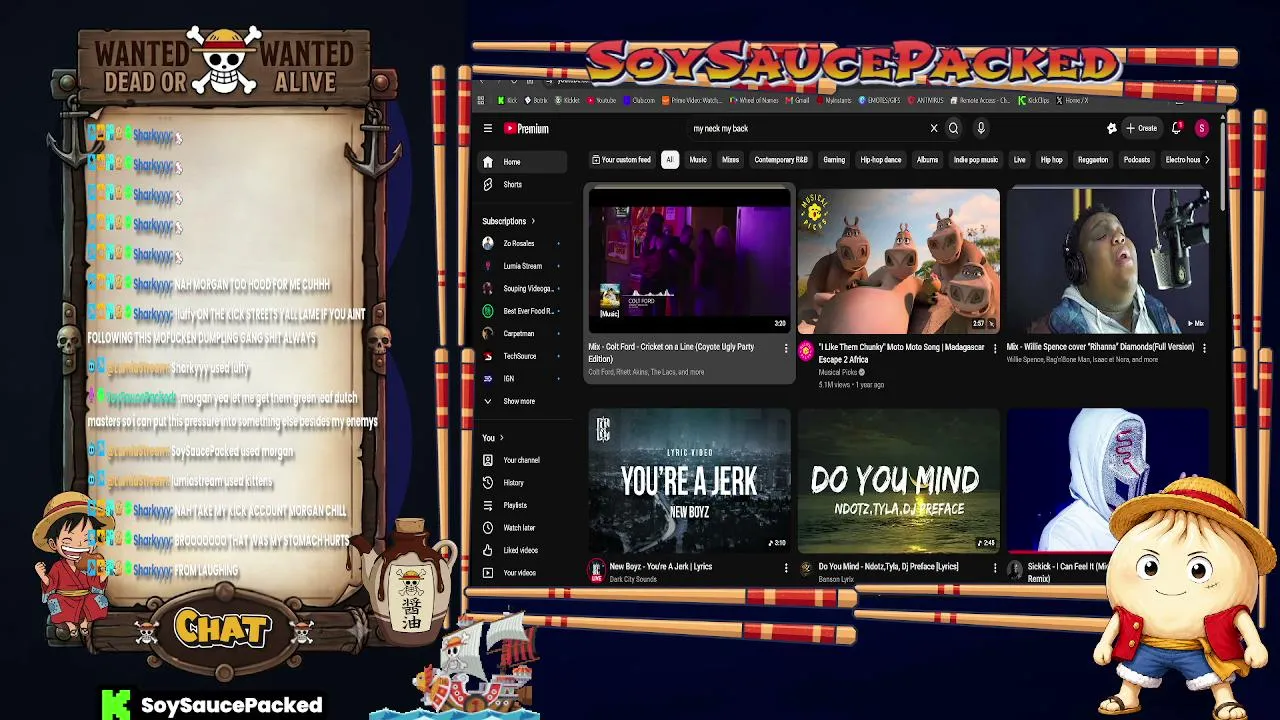Select the Gaming filter chip
The image size is (1280, 720).
click(x=834, y=160)
